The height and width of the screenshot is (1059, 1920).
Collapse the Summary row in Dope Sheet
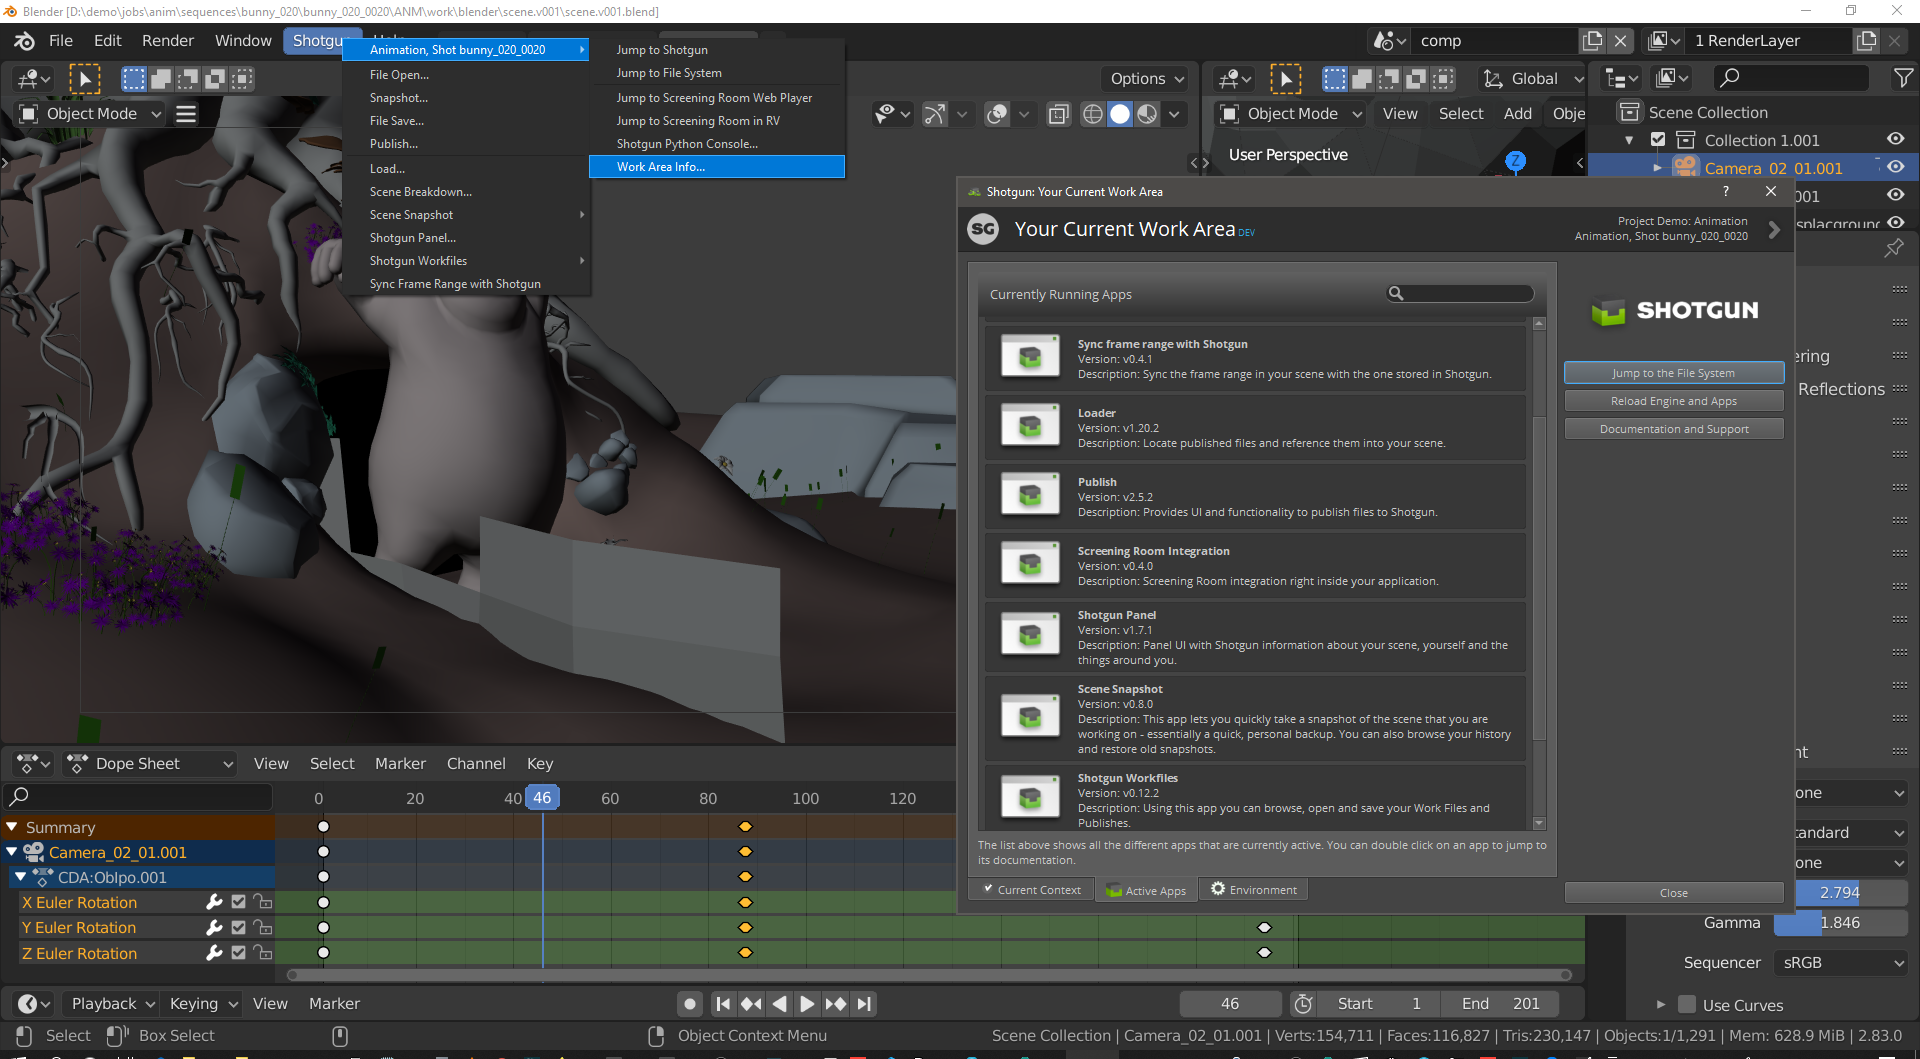(x=12, y=827)
